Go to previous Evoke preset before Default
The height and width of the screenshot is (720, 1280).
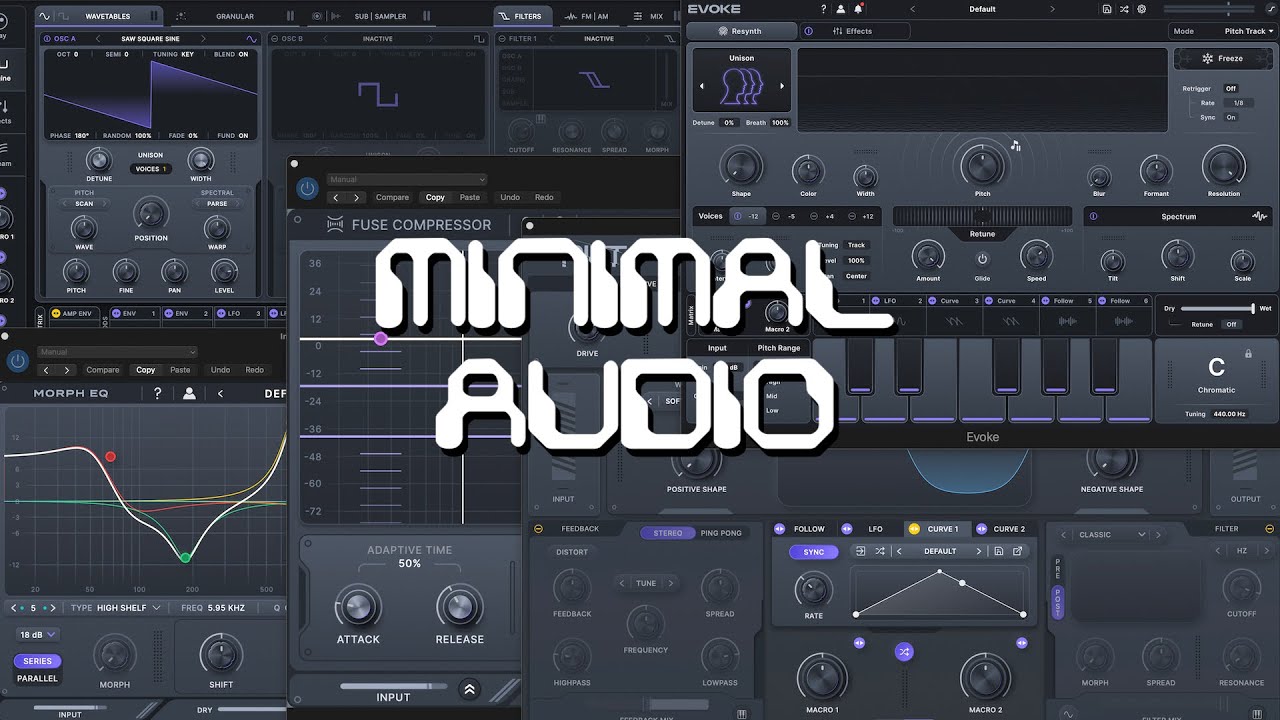(912, 9)
